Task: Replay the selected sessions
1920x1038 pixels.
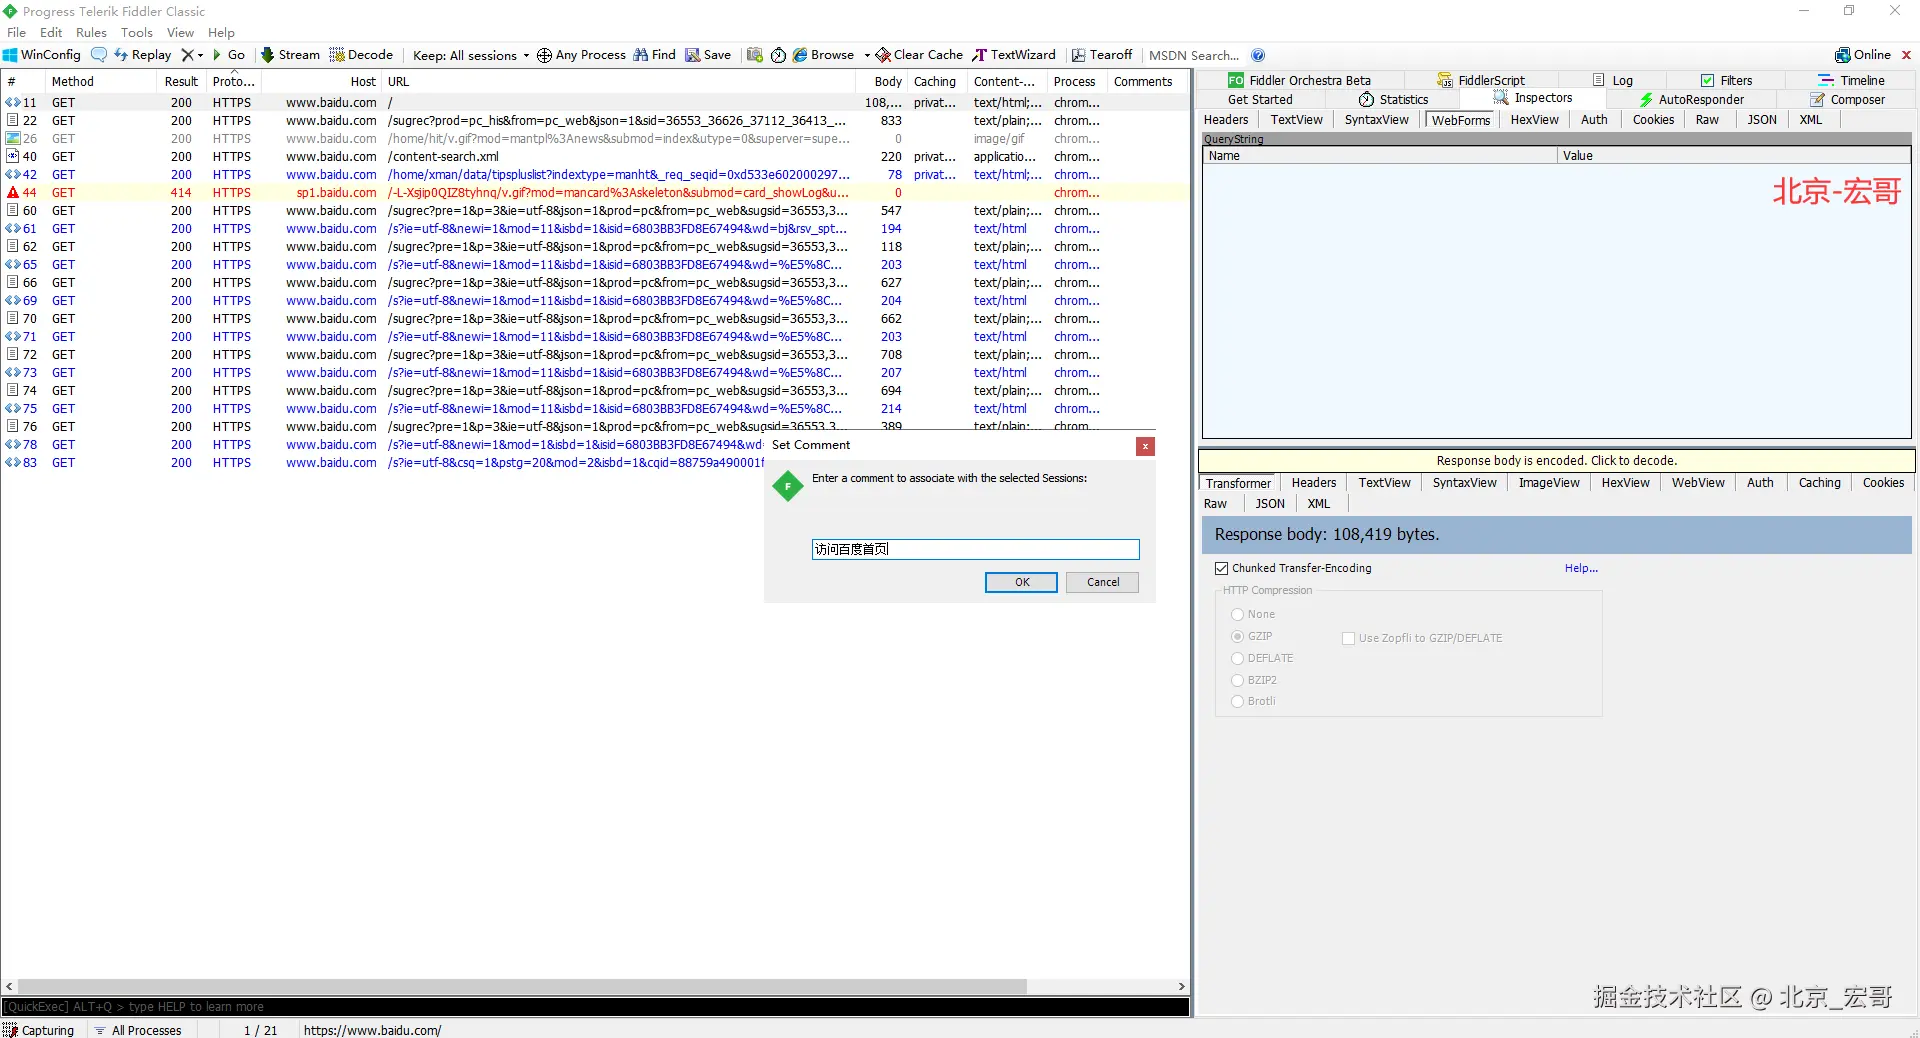Action: coord(142,55)
